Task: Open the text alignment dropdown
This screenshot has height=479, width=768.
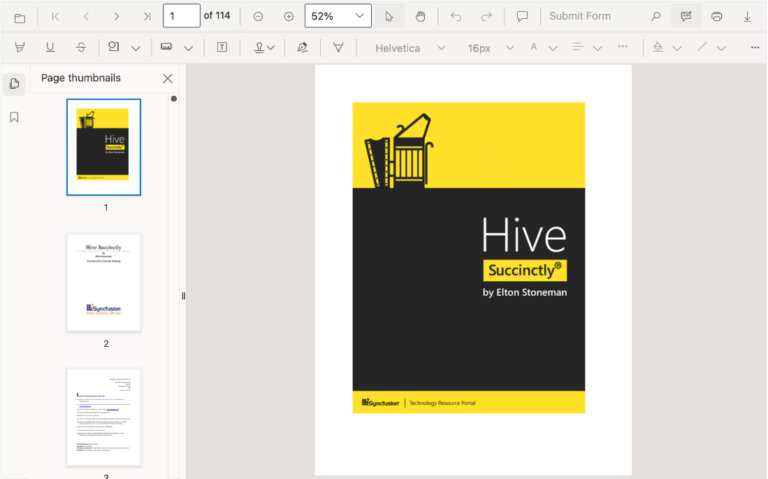Action: click(587, 48)
